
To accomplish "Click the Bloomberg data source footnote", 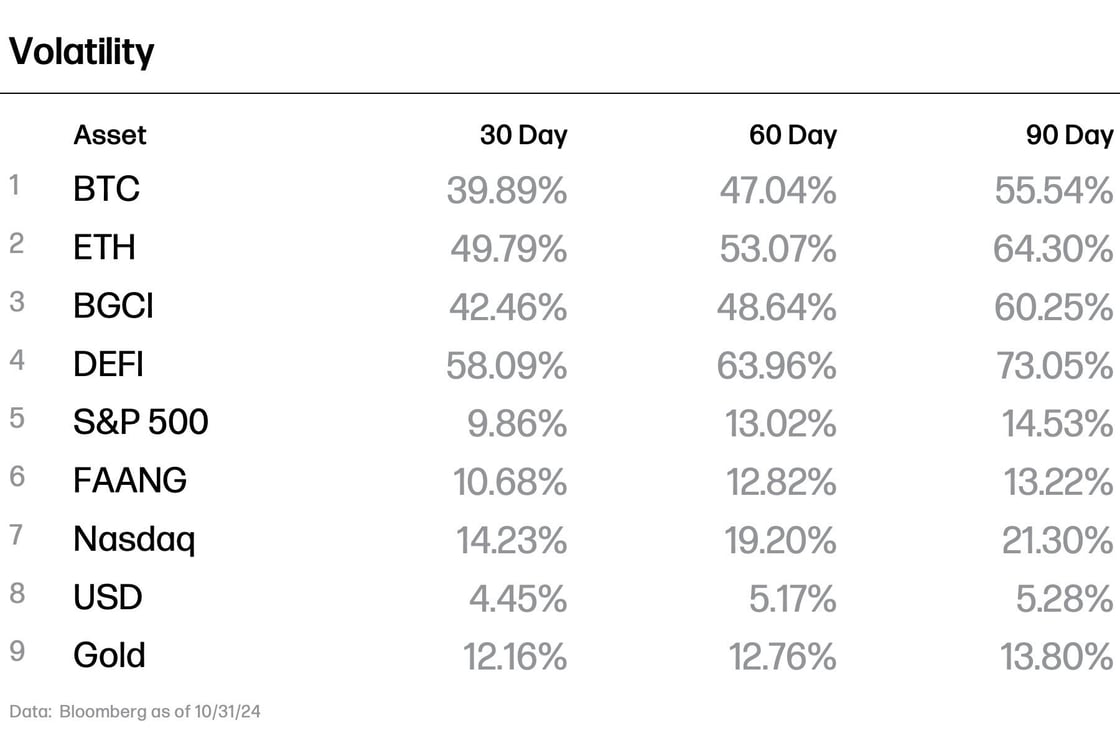I will tap(135, 712).
